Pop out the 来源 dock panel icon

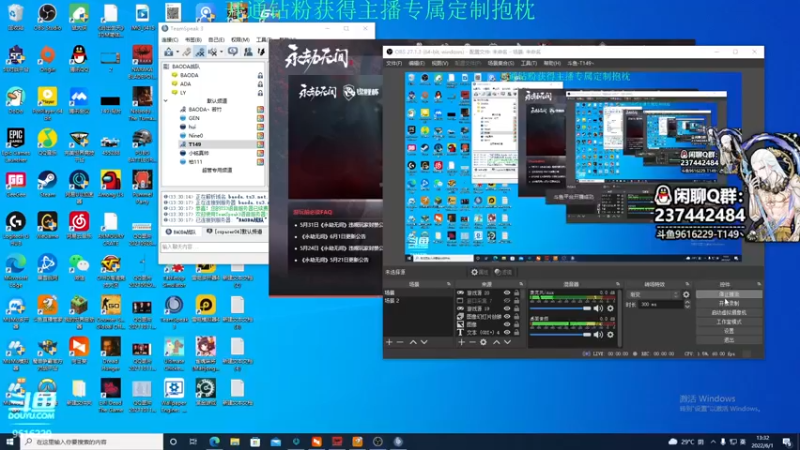(521, 284)
